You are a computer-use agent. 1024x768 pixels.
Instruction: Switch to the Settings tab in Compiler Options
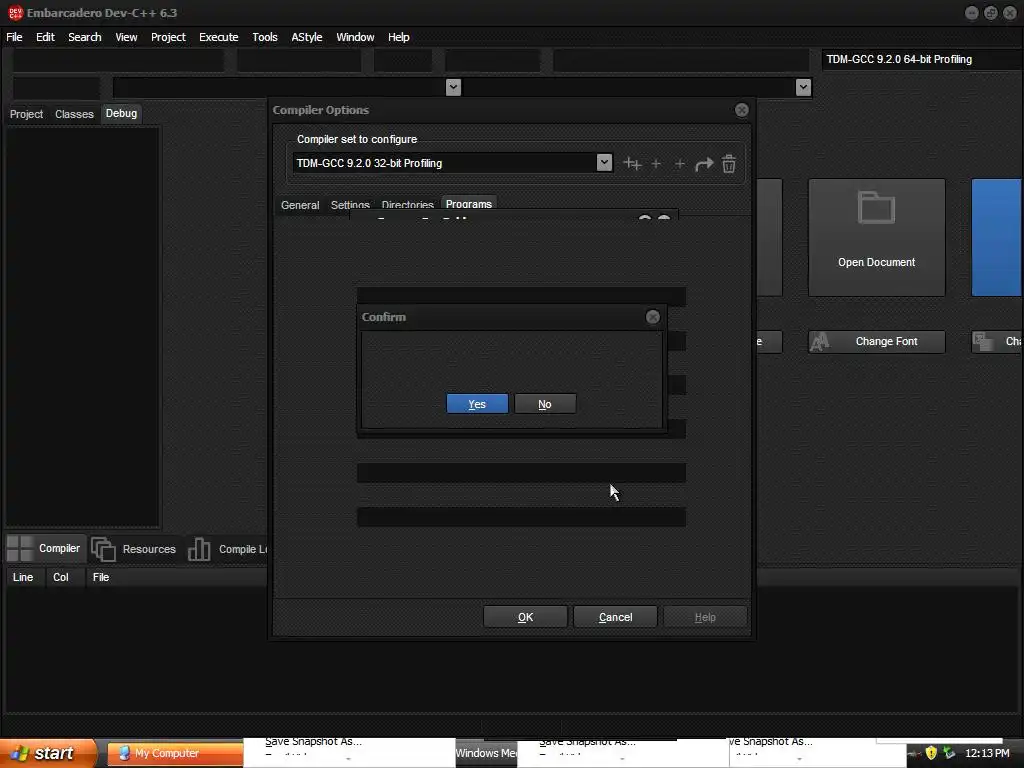tap(350, 205)
